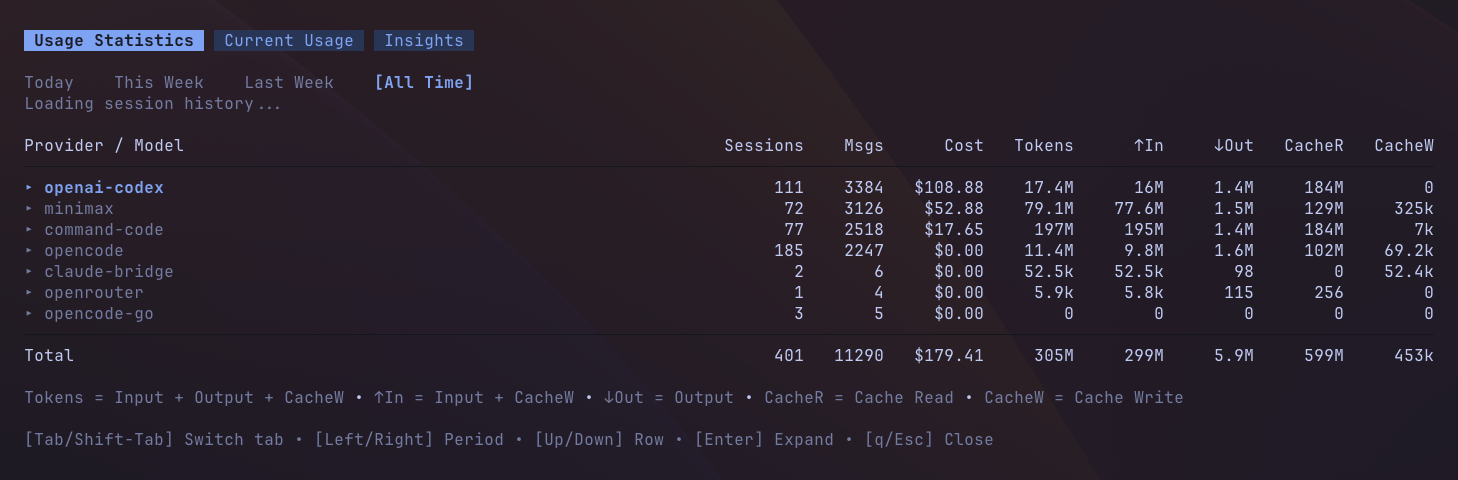Click the [Up/Down] Row hint
This screenshot has width=1458, height=480.
click(599, 440)
